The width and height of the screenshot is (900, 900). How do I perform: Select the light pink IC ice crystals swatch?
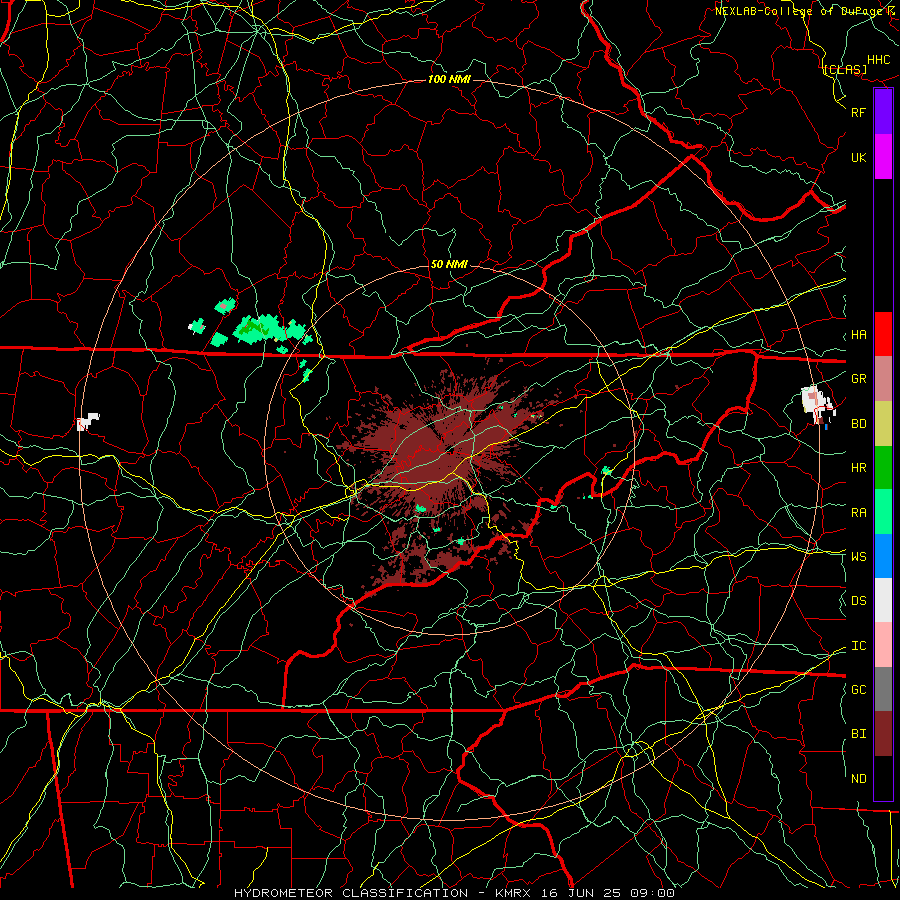[x=883, y=645]
